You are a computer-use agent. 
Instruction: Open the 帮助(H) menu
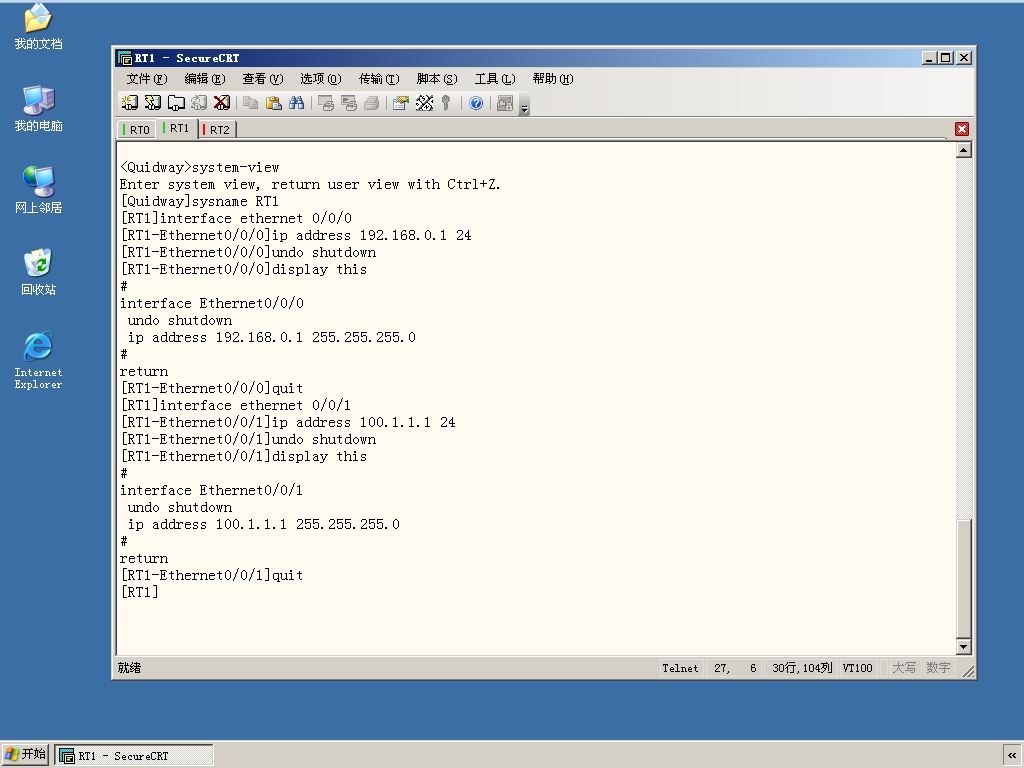point(552,79)
